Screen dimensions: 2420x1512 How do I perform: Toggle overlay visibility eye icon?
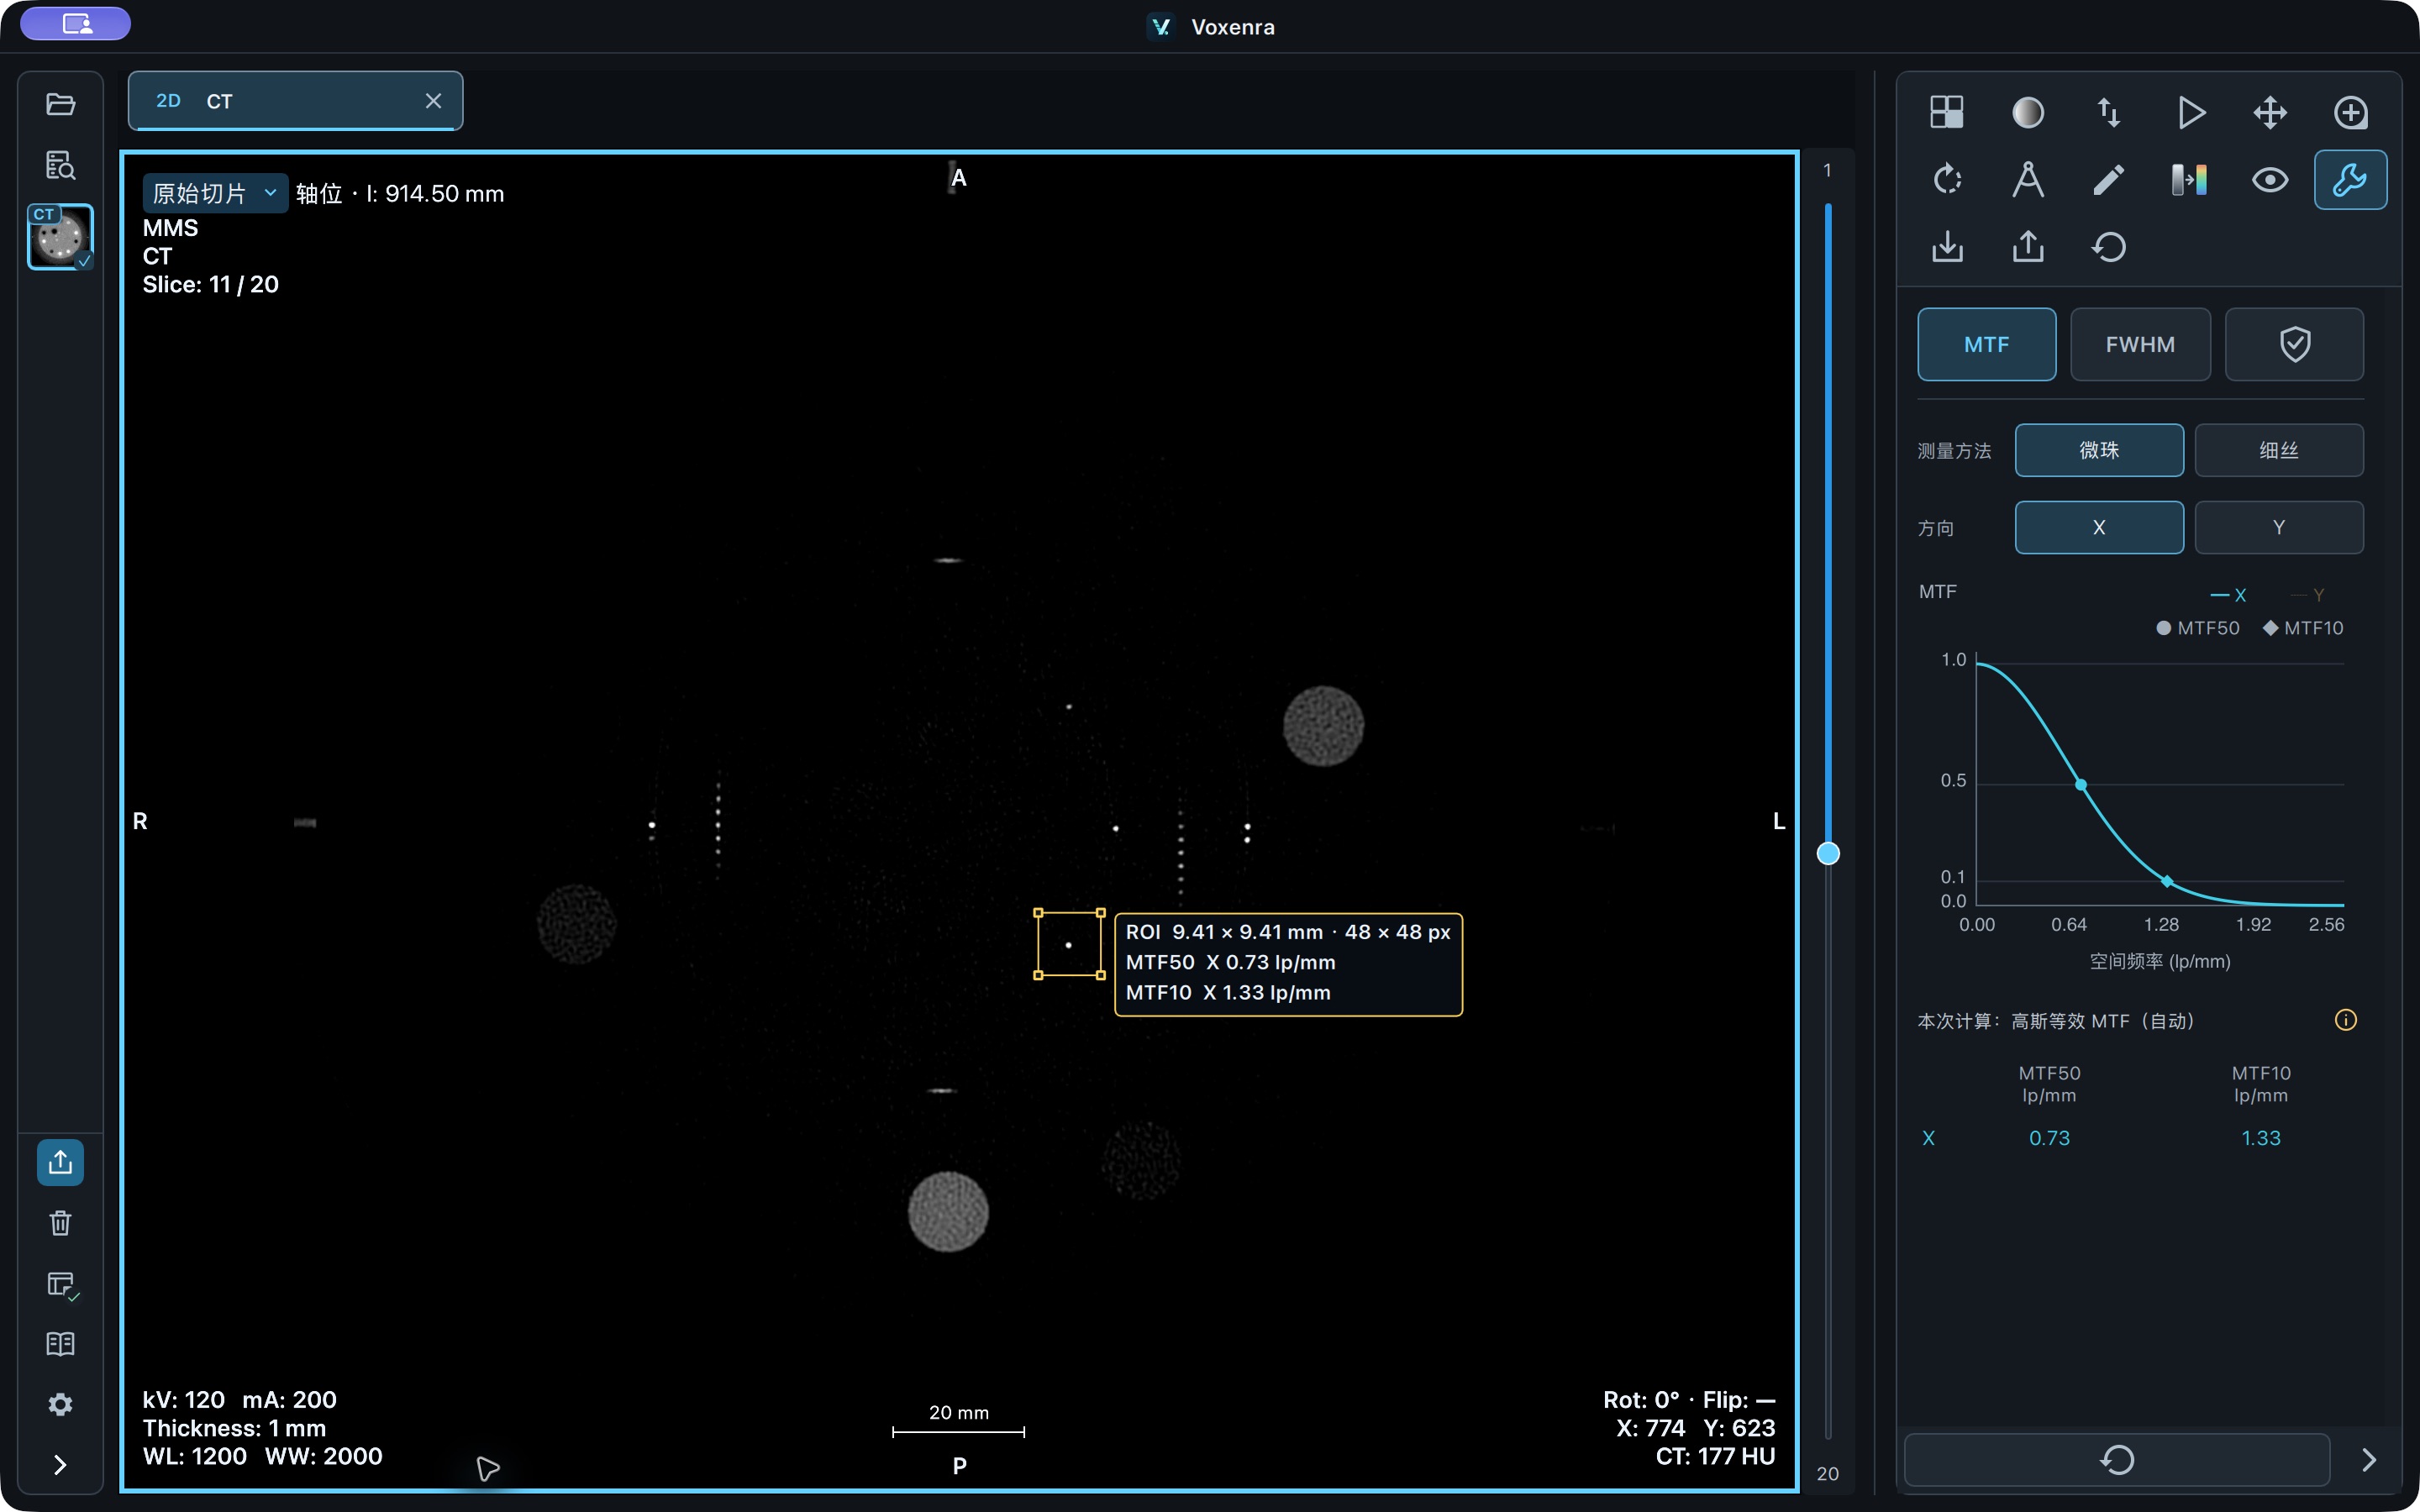[2270, 180]
